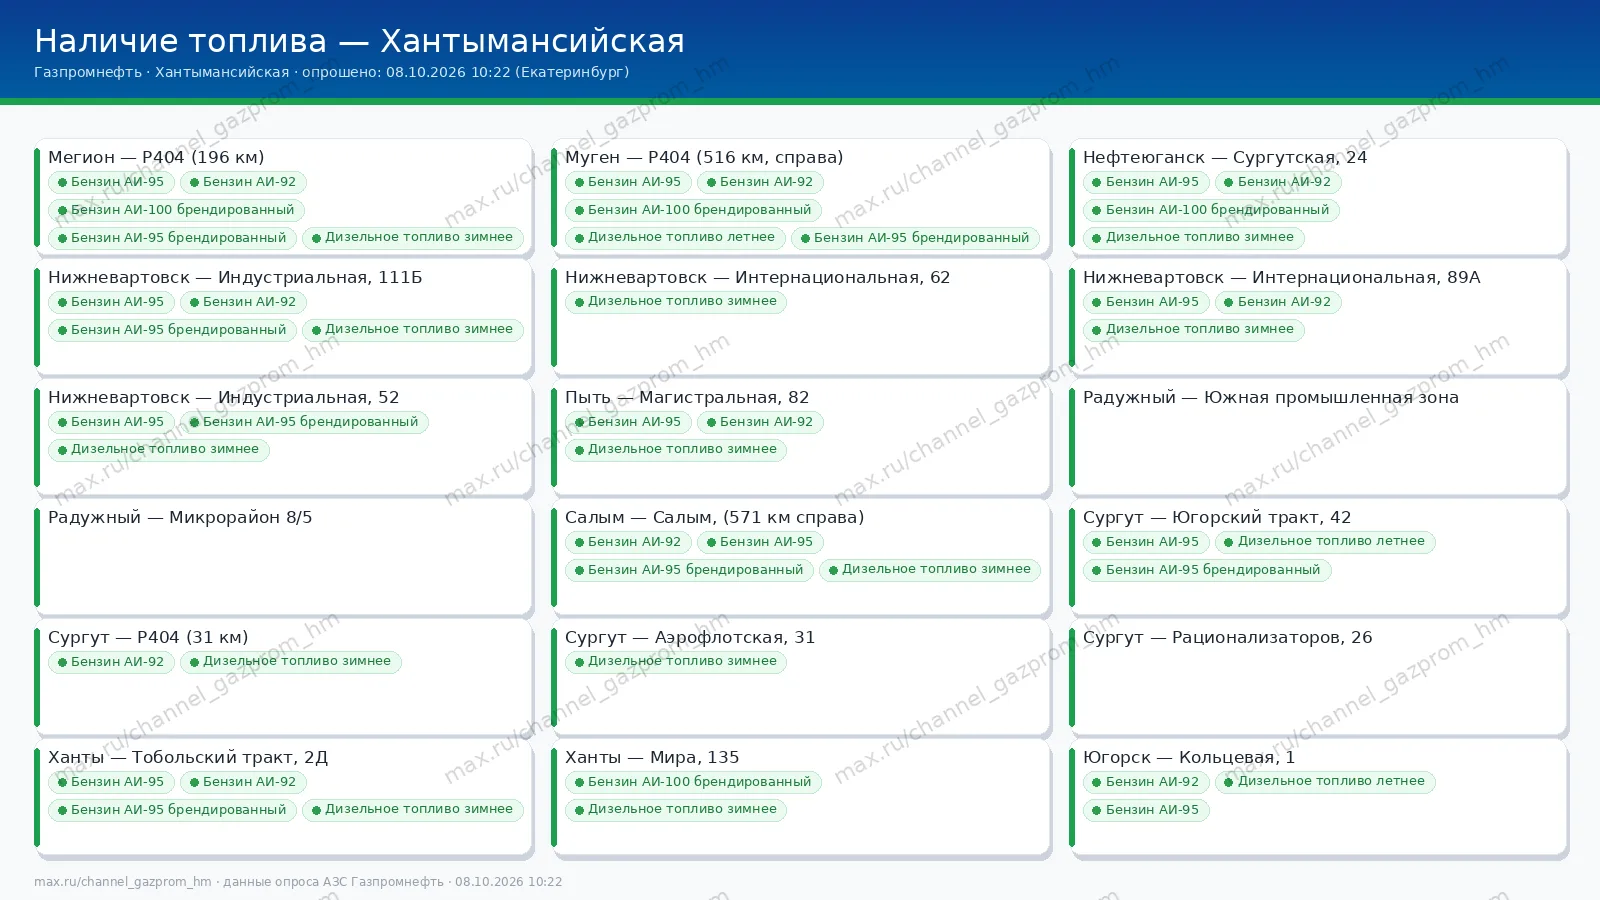Select Сургут — Югорский тракт, 42 title
Image resolution: width=1600 pixels, height=900 pixels.
[1217, 517]
